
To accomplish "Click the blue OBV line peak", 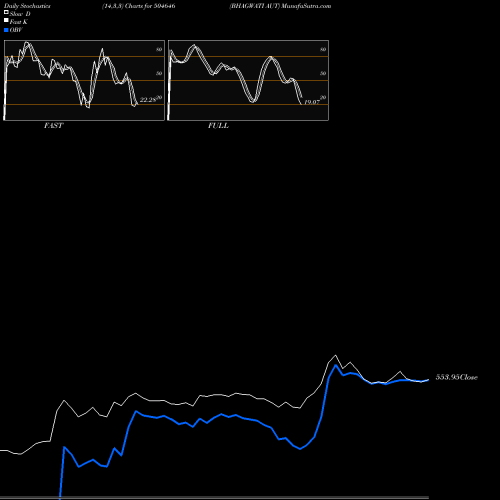I will pyautogui.click(x=336, y=365).
